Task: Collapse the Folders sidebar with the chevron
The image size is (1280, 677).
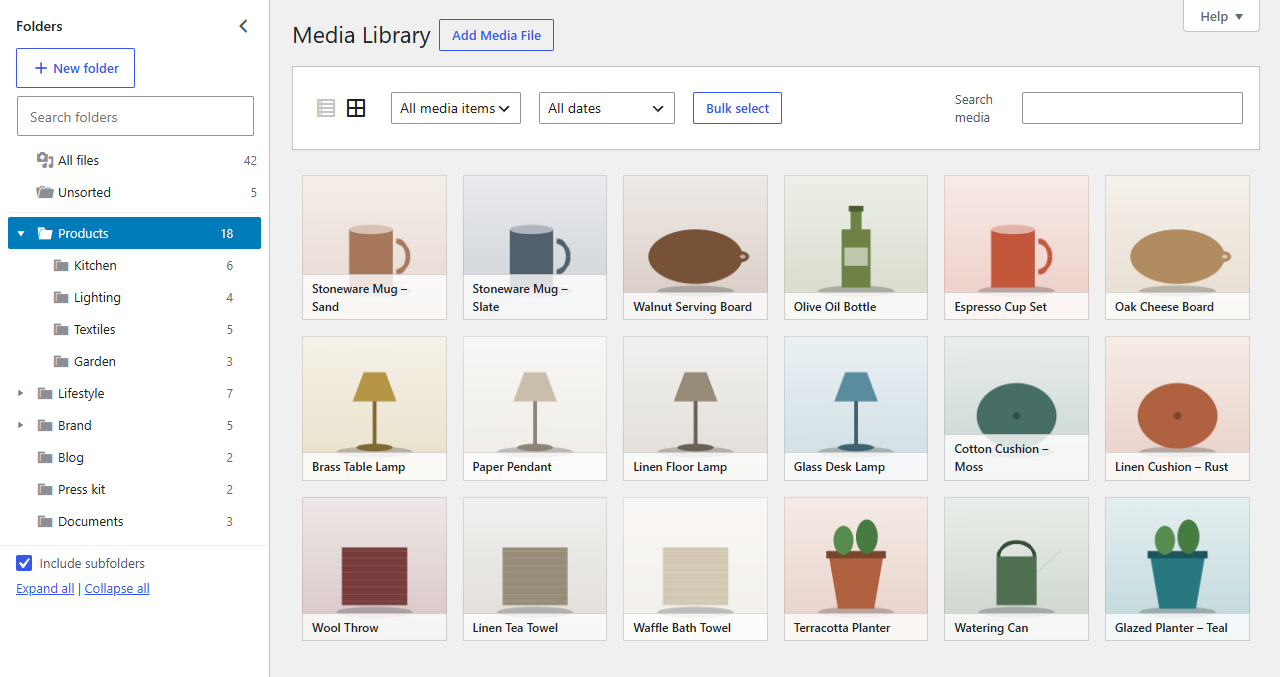Action: tap(243, 26)
